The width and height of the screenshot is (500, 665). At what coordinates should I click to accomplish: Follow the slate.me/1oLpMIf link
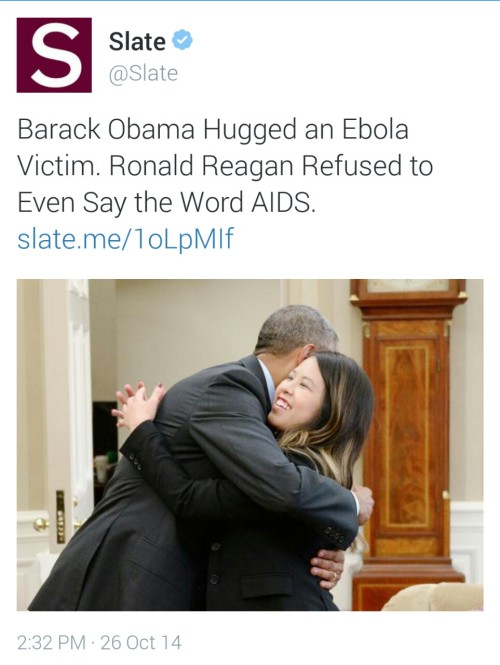point(126,238)
